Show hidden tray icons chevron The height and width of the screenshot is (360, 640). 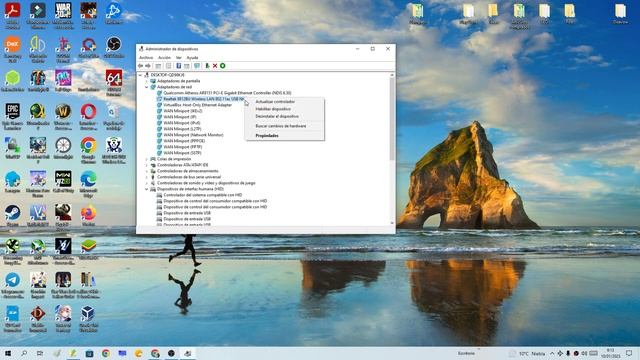(x=552, y=353)
